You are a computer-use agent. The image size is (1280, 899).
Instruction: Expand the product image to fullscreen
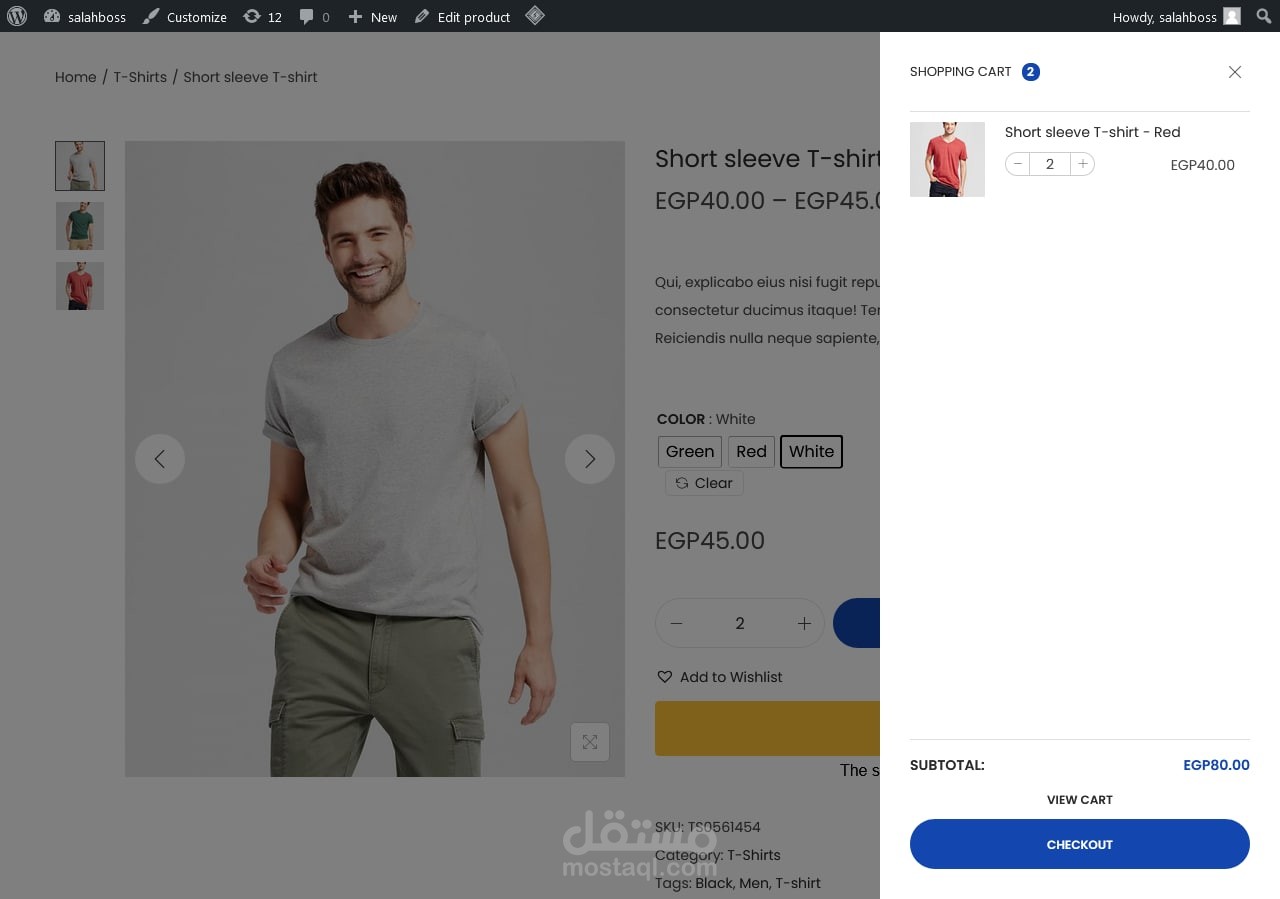[590, 742]
